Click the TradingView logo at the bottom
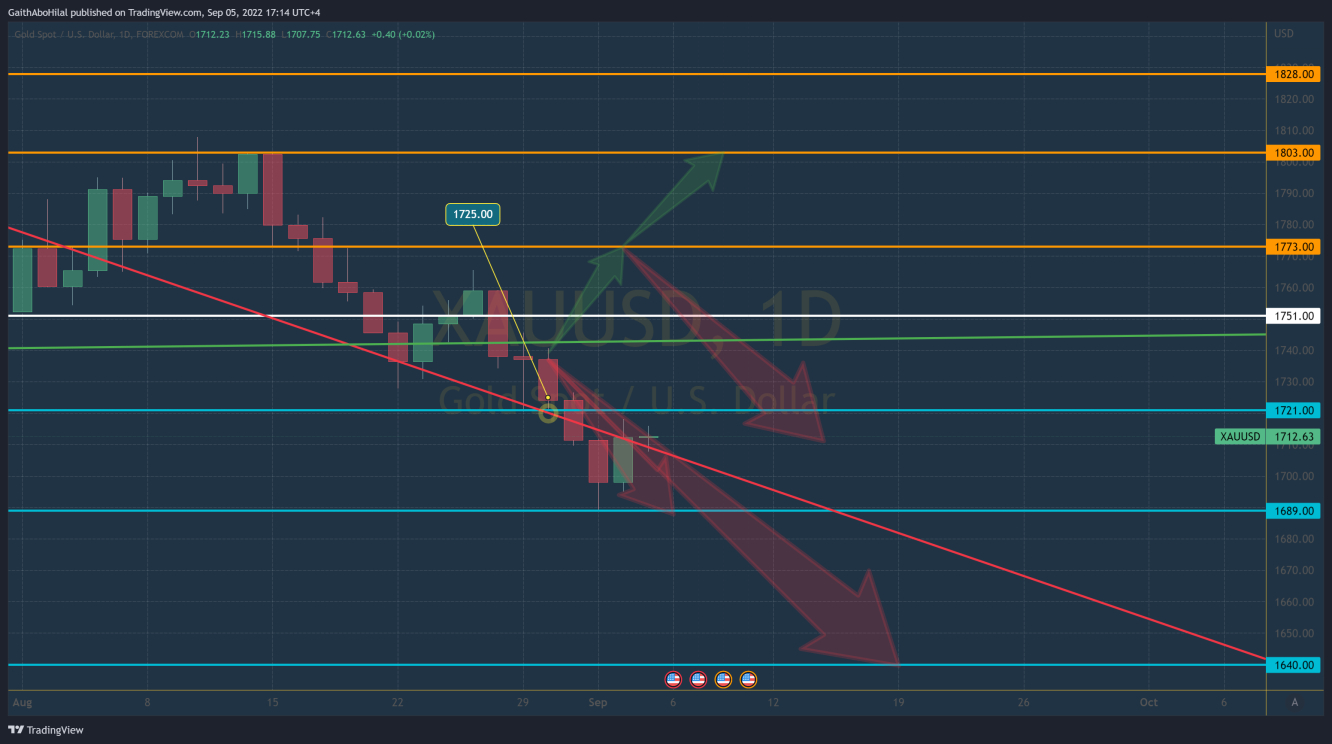Viewport: 1332px width, 744px height. pos(45,730)
